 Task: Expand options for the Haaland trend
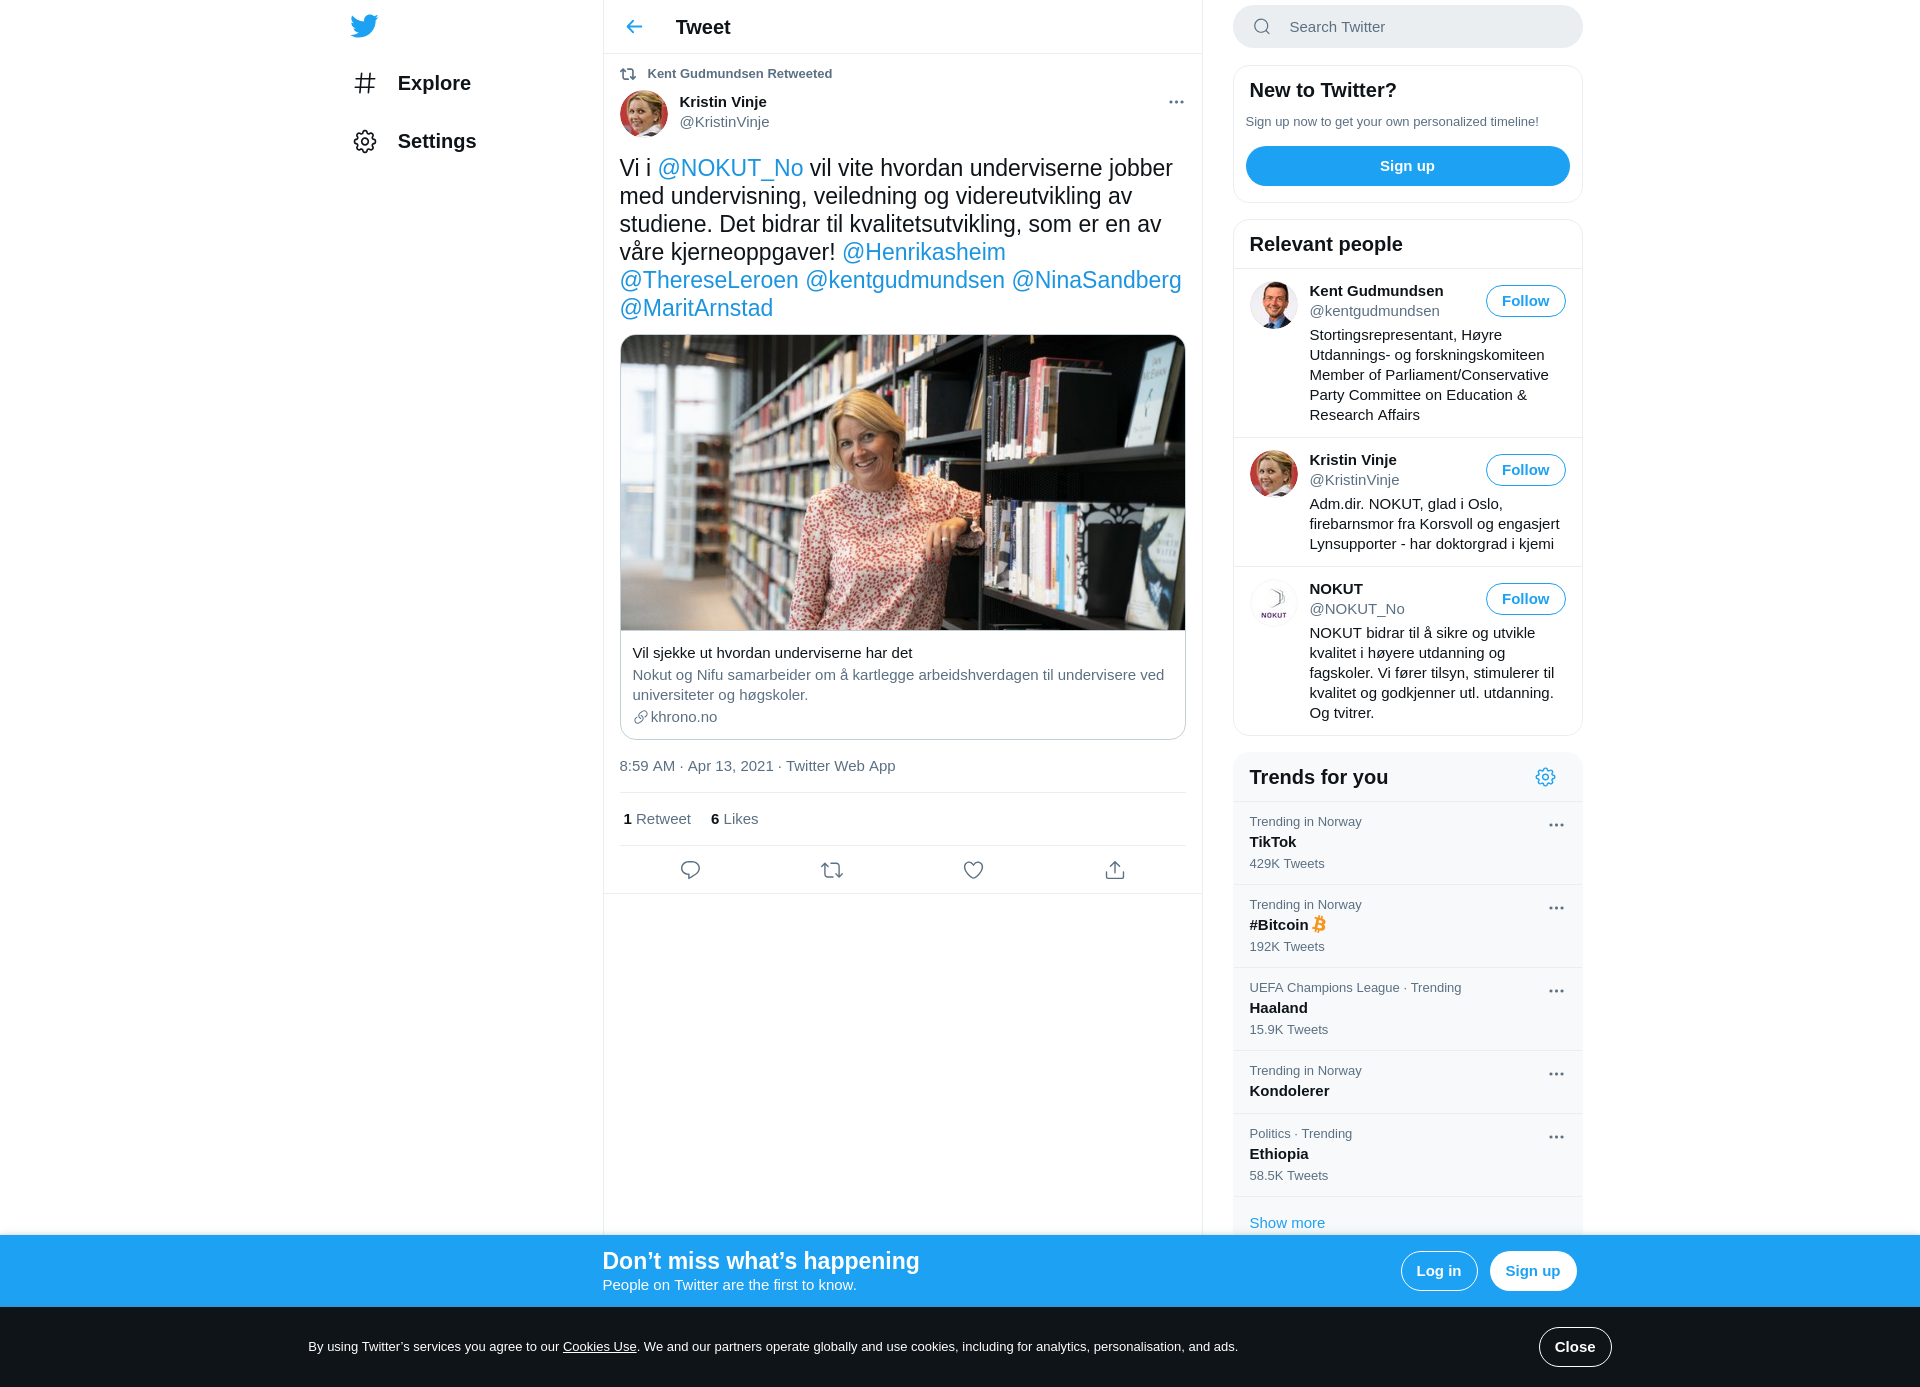(1556, 991)
